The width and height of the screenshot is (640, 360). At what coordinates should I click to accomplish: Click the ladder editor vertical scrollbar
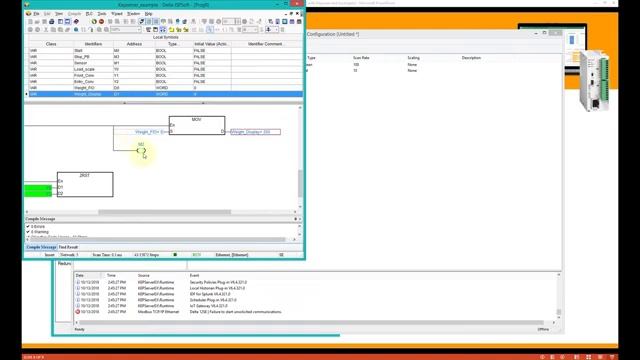click(300, 183)
